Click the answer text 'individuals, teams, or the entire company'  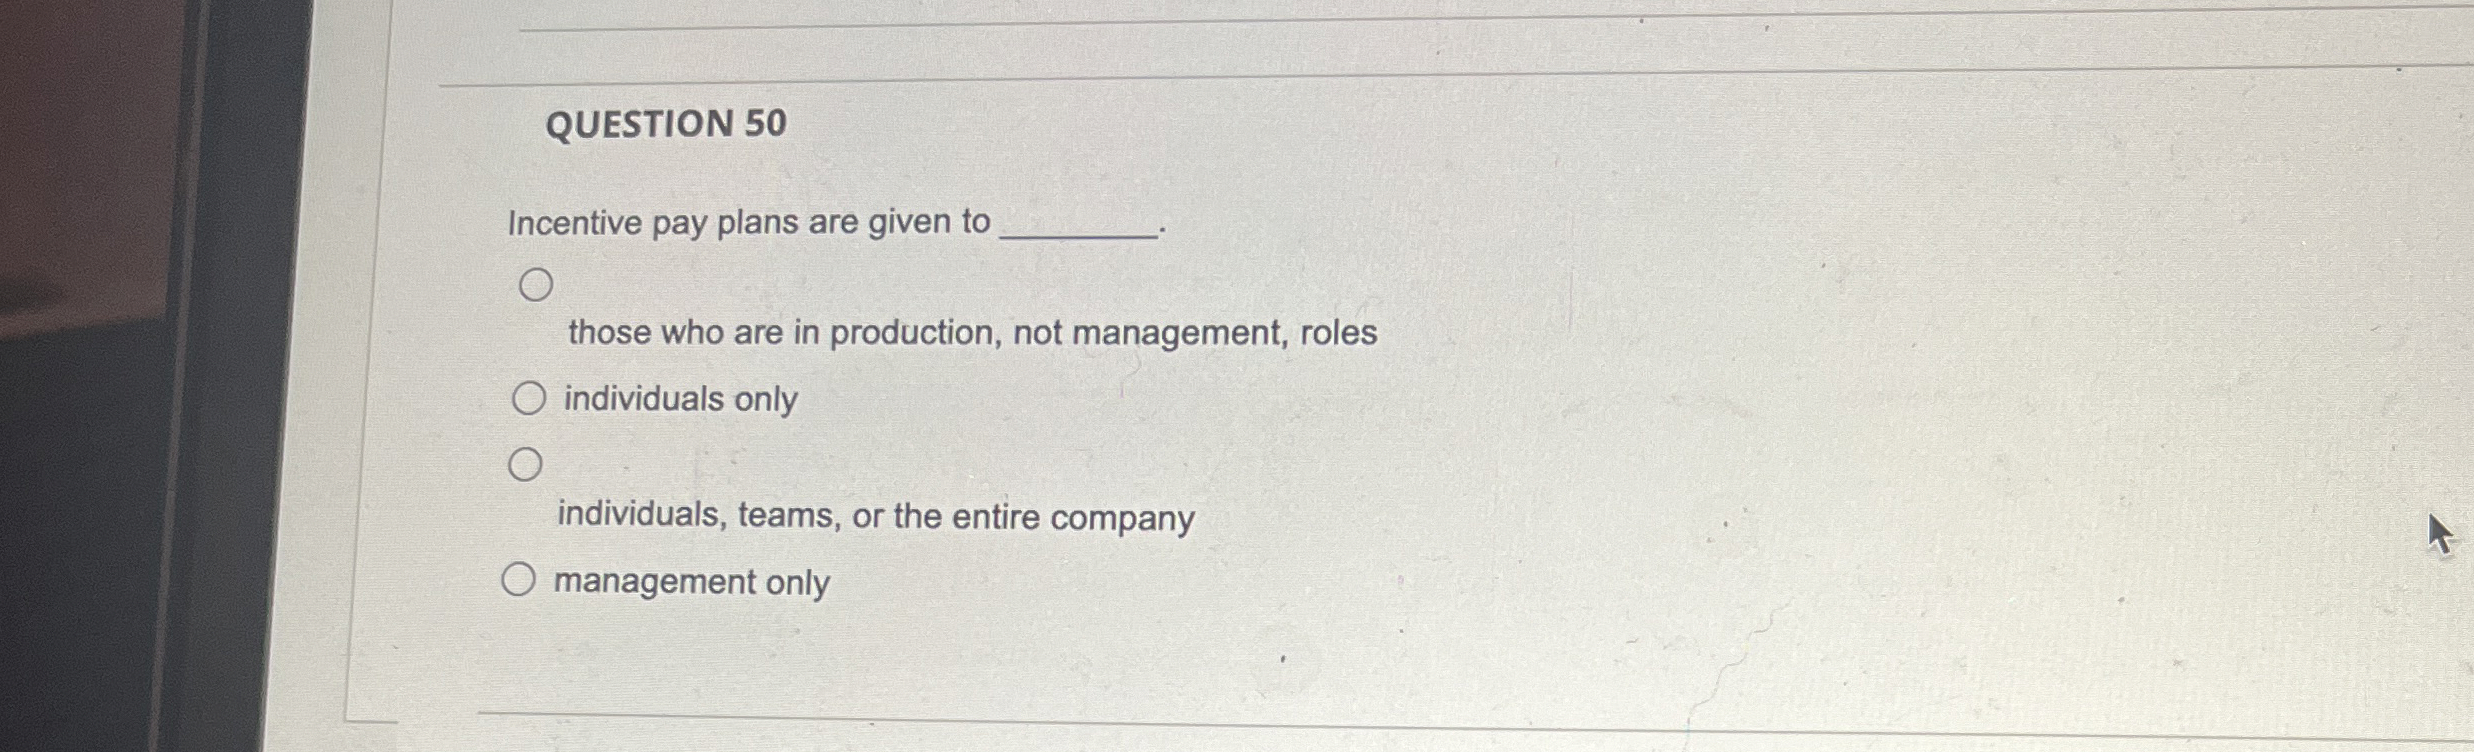click(x=872, y=517)
